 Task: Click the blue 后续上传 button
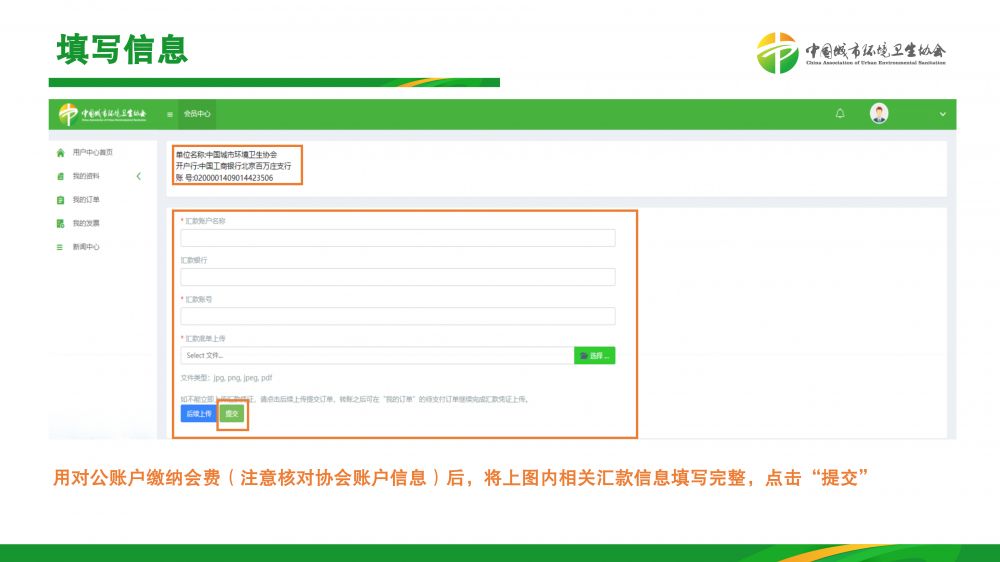click(x=196, y=413)
